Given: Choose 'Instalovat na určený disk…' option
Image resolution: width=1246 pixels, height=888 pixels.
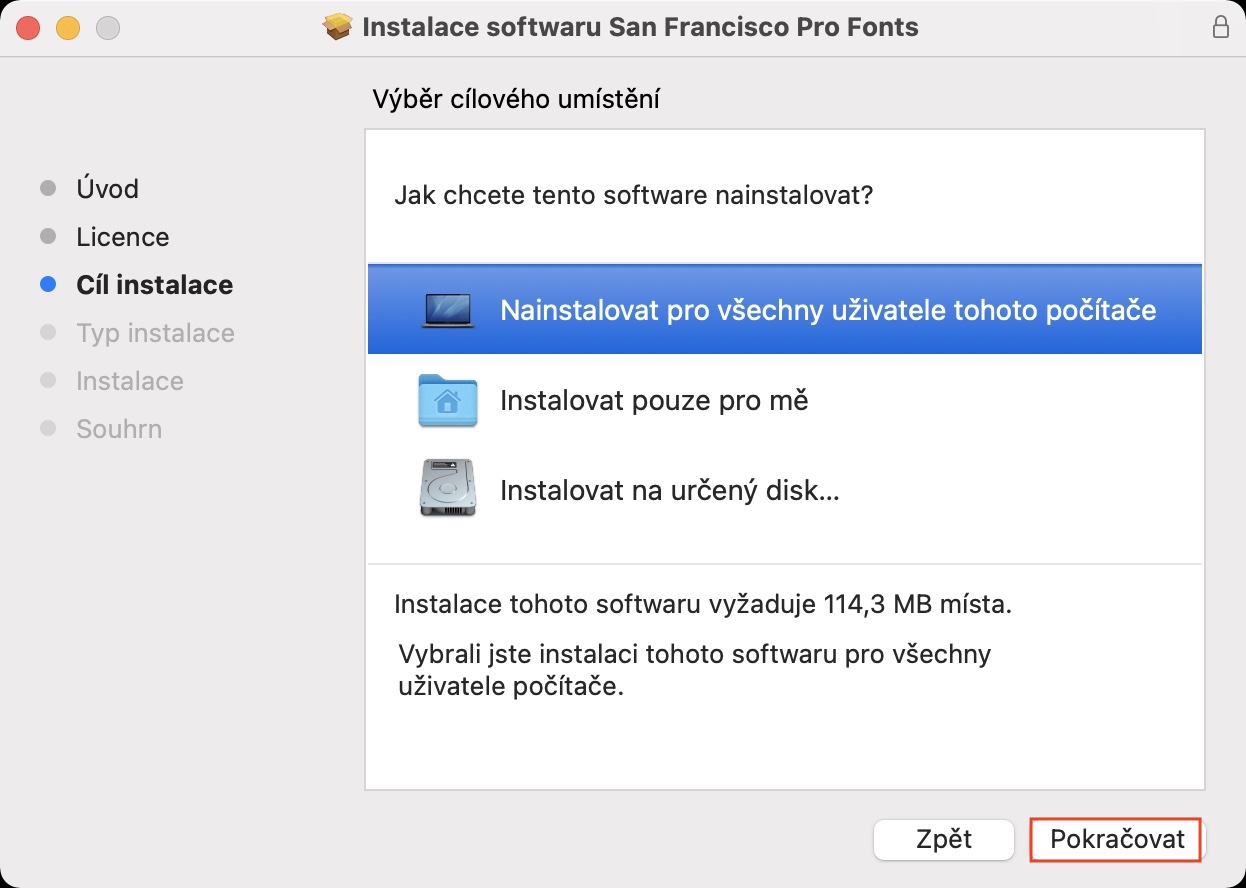Looking at the screenshot, I should 669,491.
